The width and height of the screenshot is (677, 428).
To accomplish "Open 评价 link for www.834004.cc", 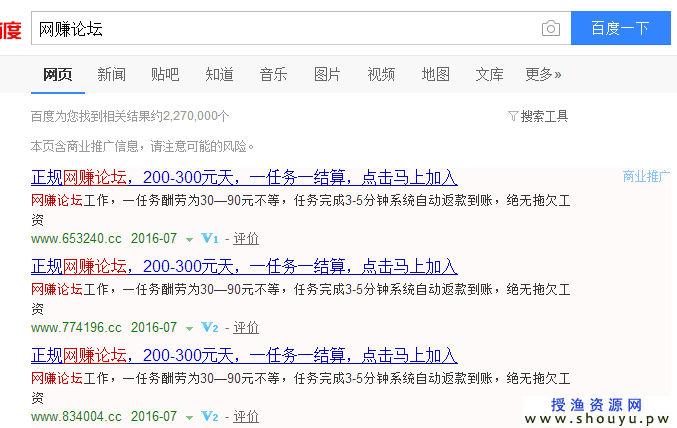I will (x=246, y=416).
